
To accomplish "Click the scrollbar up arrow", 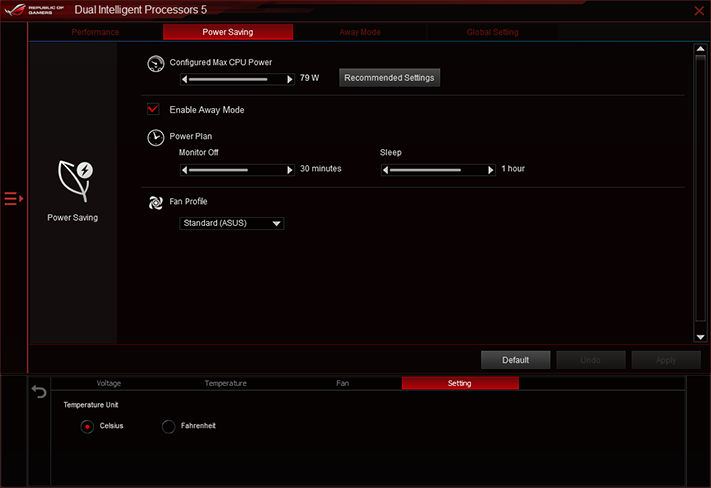I will pyautogui.click(x=701, y=49).
